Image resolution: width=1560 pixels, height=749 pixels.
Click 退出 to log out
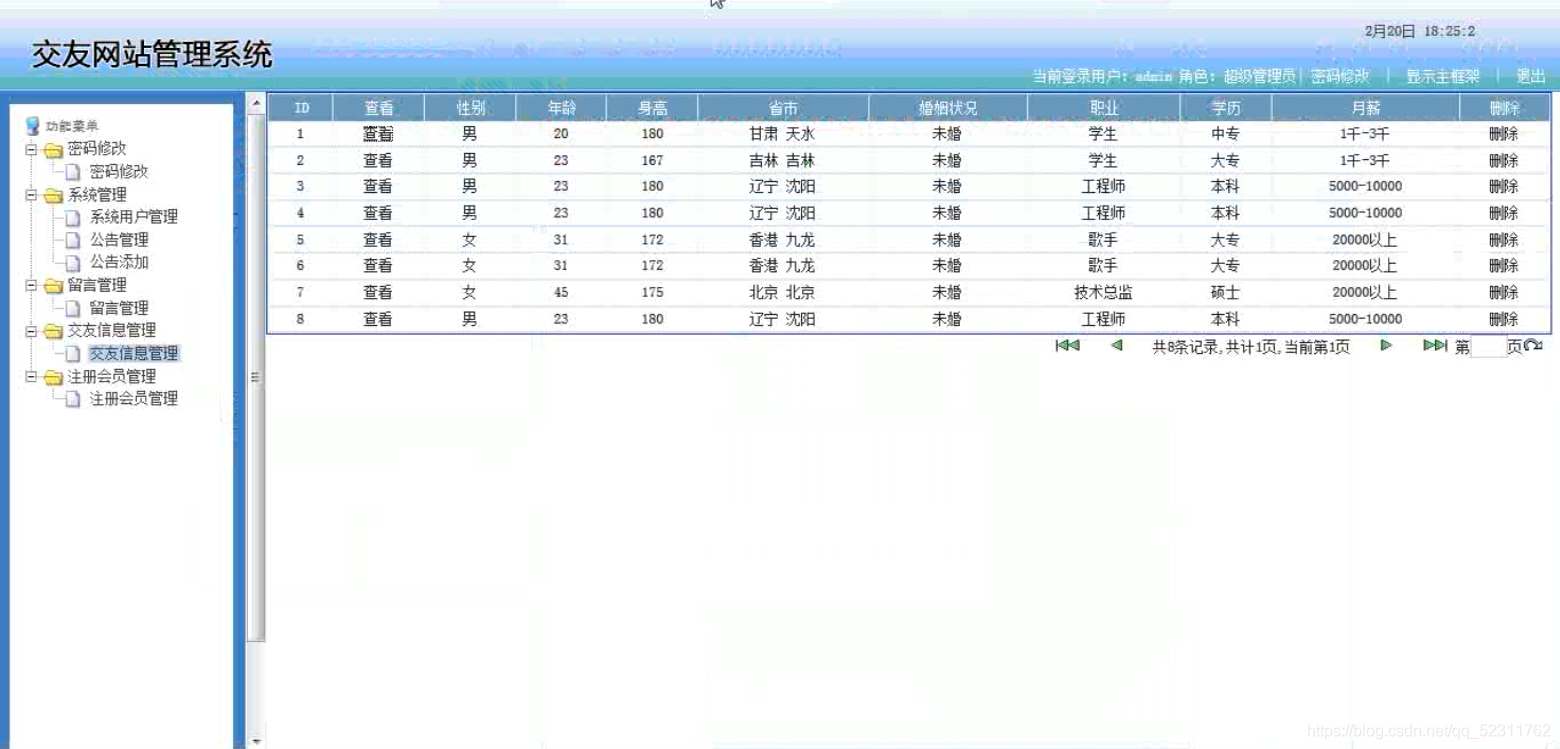[x=1531, y=76]
